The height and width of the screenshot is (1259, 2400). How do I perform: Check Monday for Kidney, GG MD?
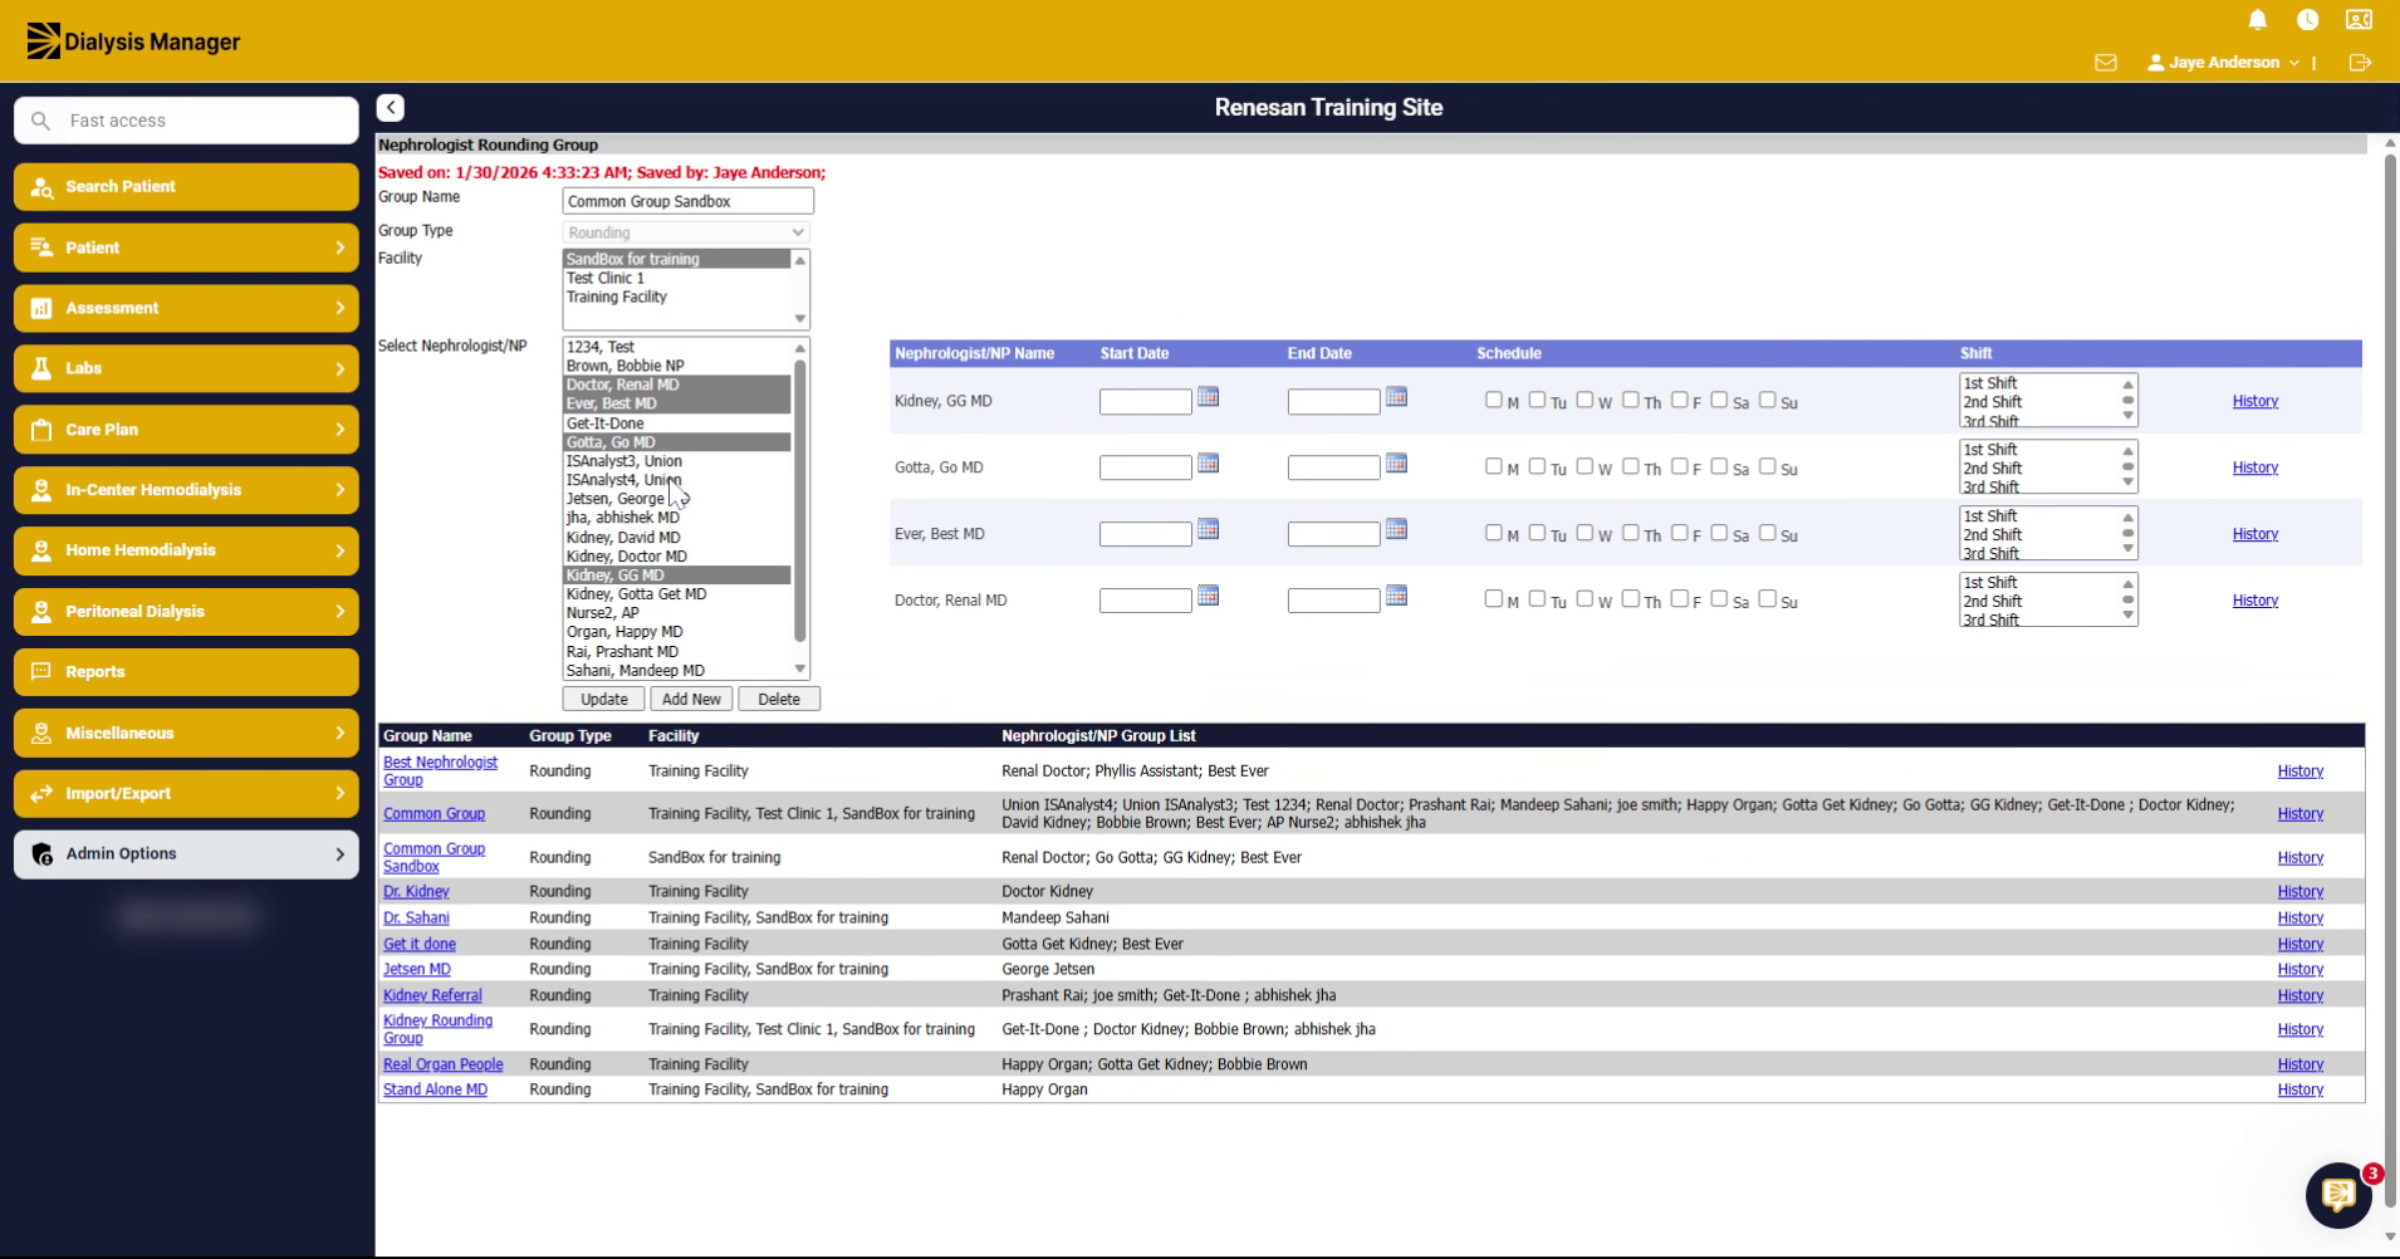pyautogui.click(x=1493, y=400)
